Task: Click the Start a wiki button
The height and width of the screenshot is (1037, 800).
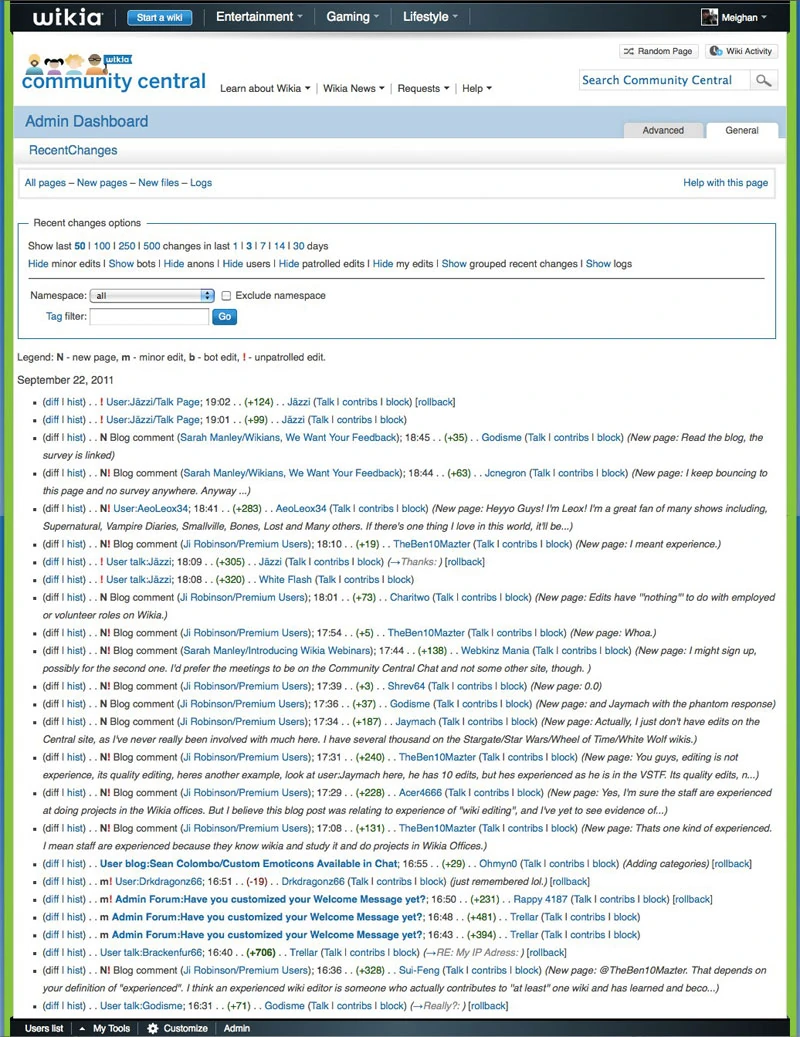Action: pos(159,17)
